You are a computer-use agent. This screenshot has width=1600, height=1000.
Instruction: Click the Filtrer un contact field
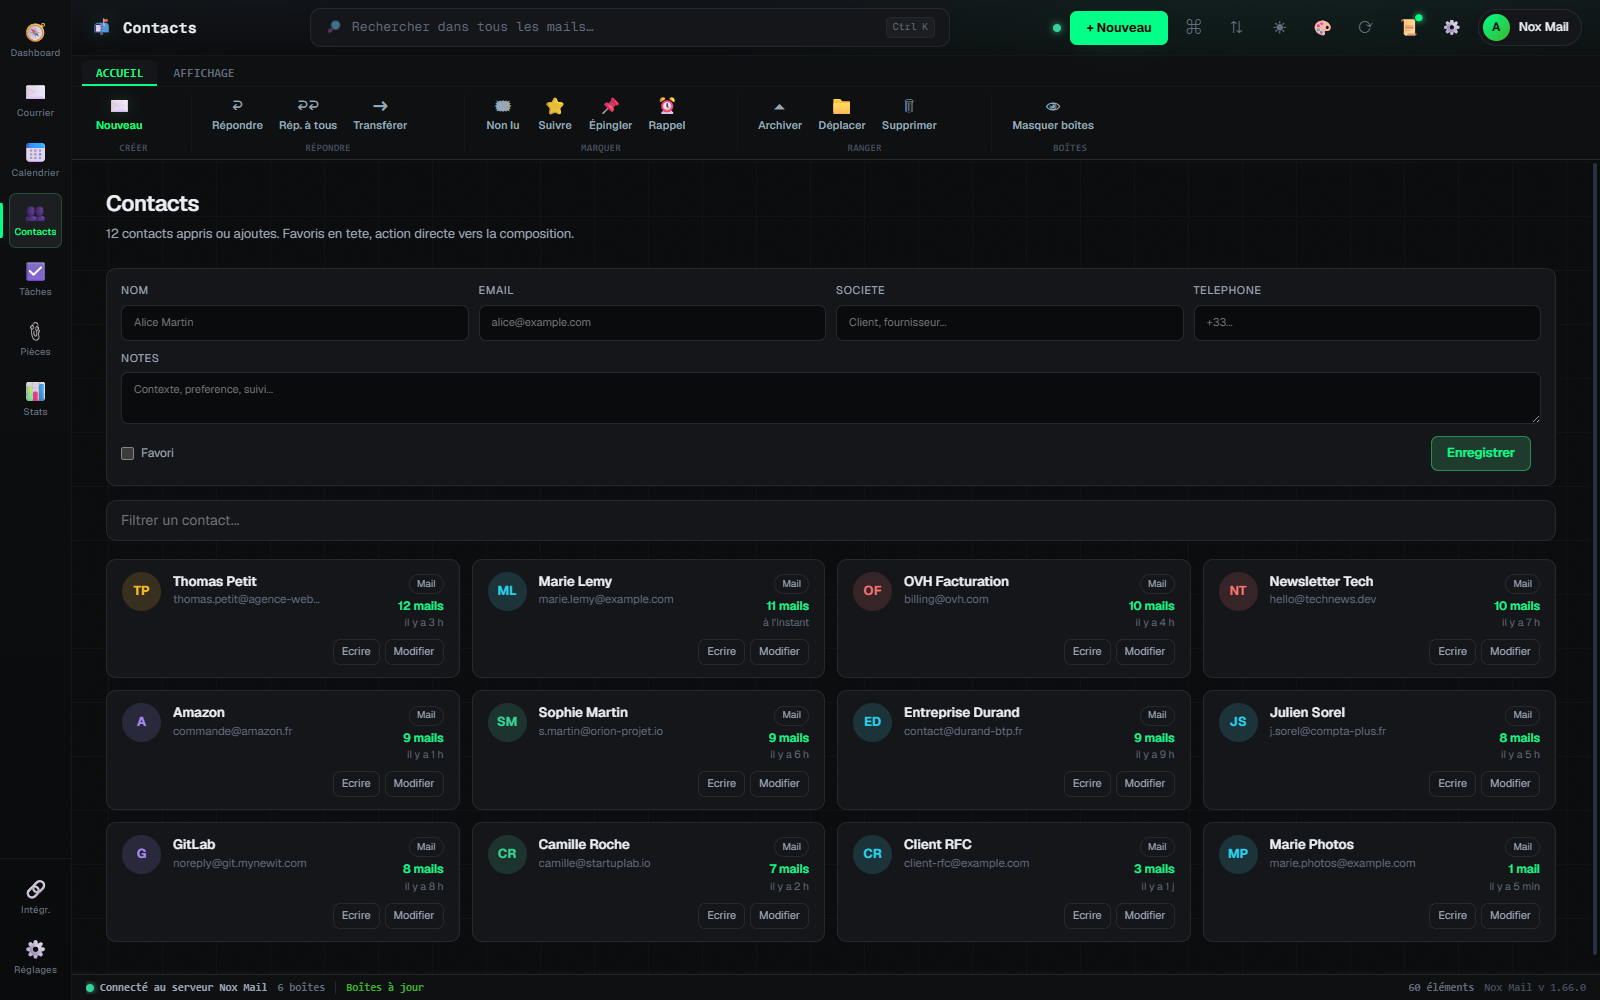click(830, 520)
